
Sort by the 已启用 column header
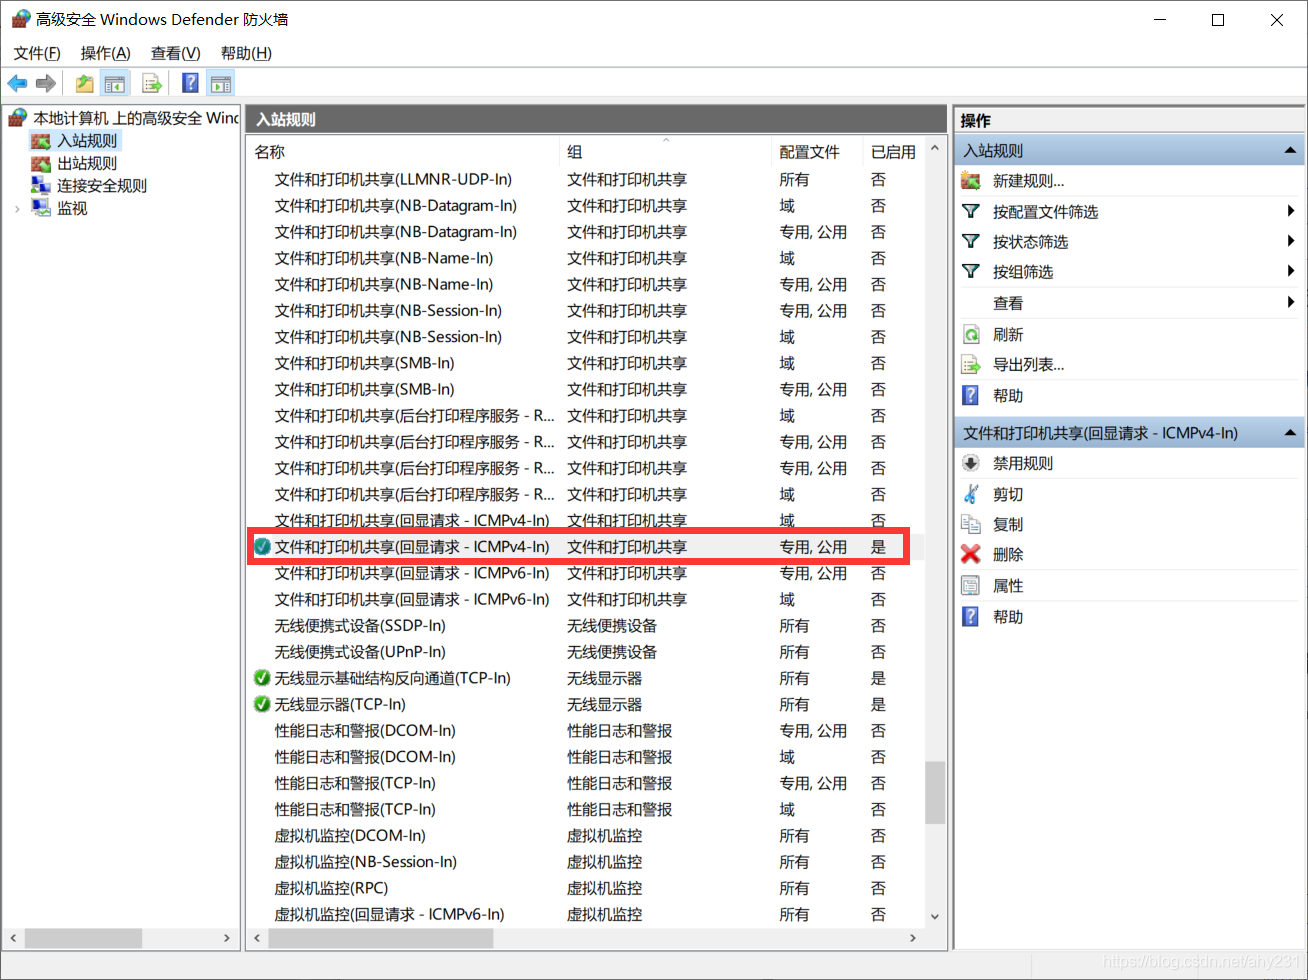[893, 152]
